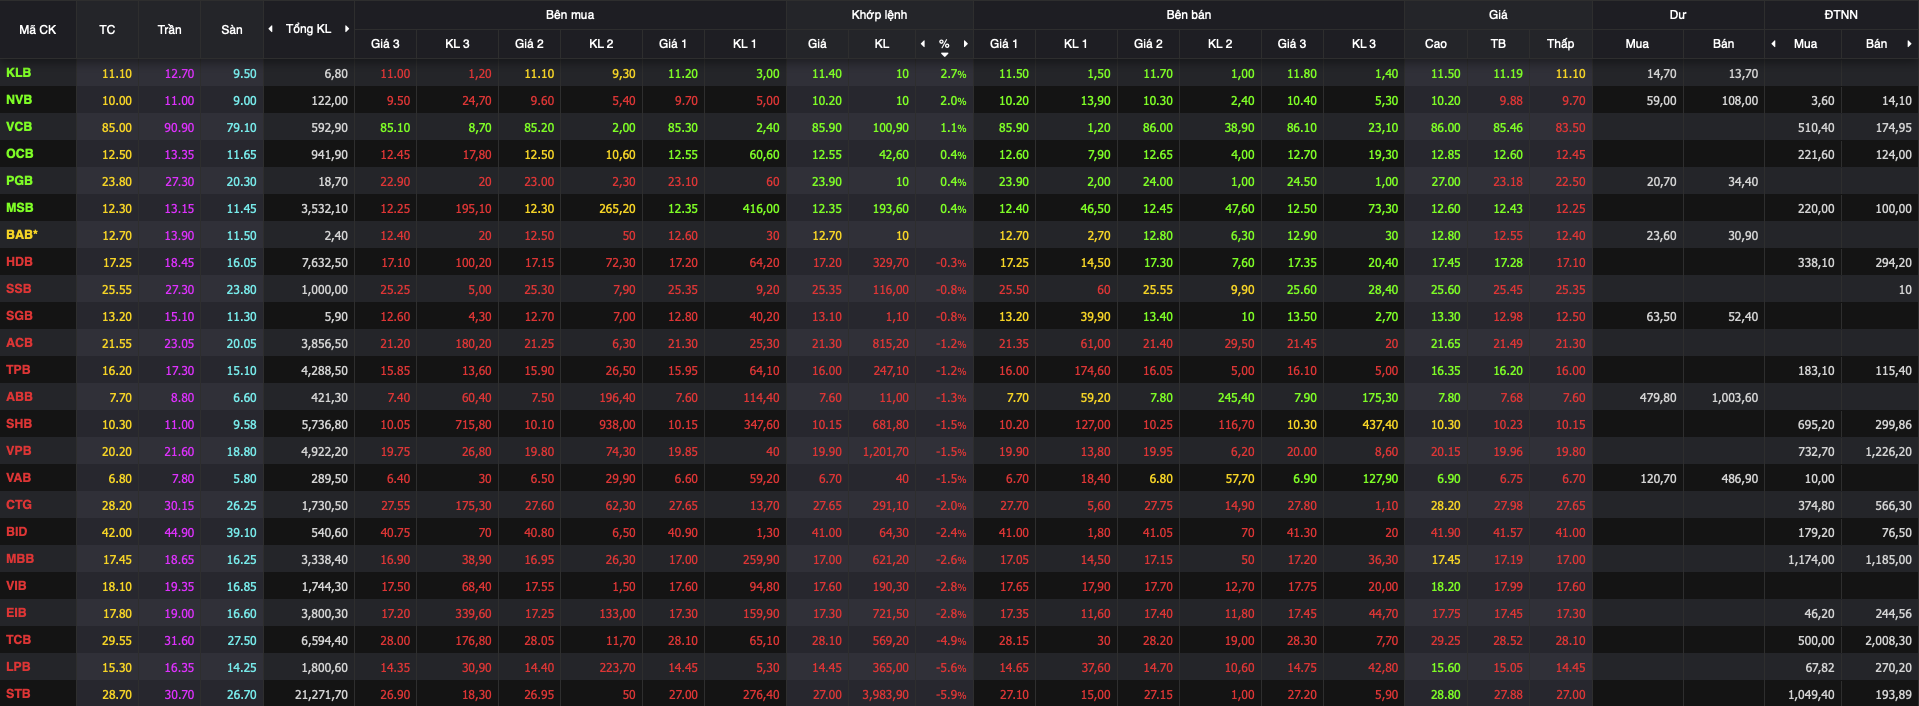This screenshot has height=706, width=1919.
Task: Click MSB buy KL 1 value 416,00
Action: click(761, 209)
